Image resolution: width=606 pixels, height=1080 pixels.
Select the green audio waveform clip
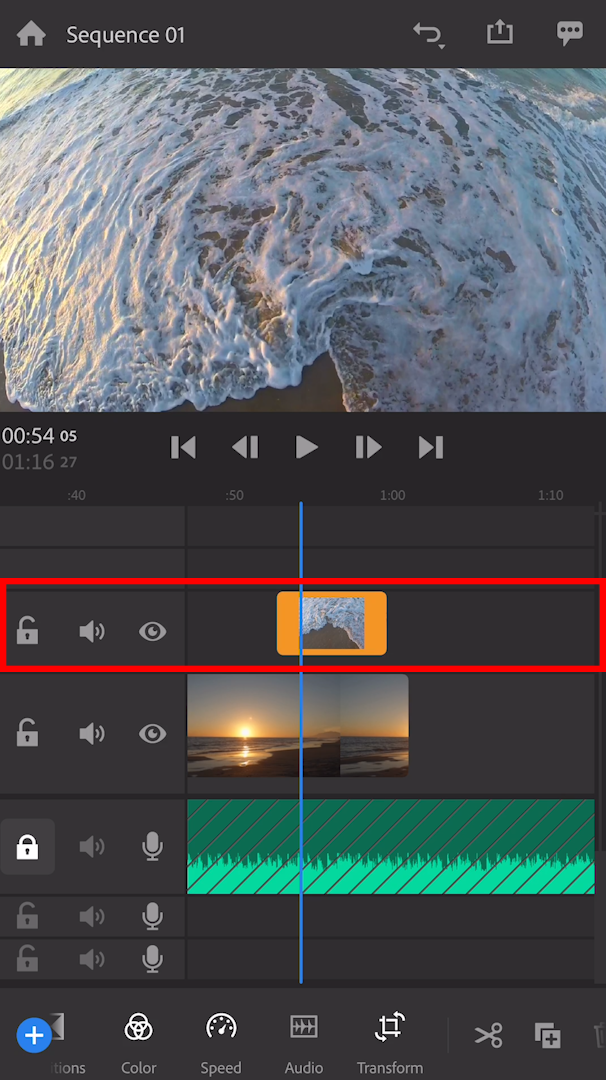pos(390,847)
